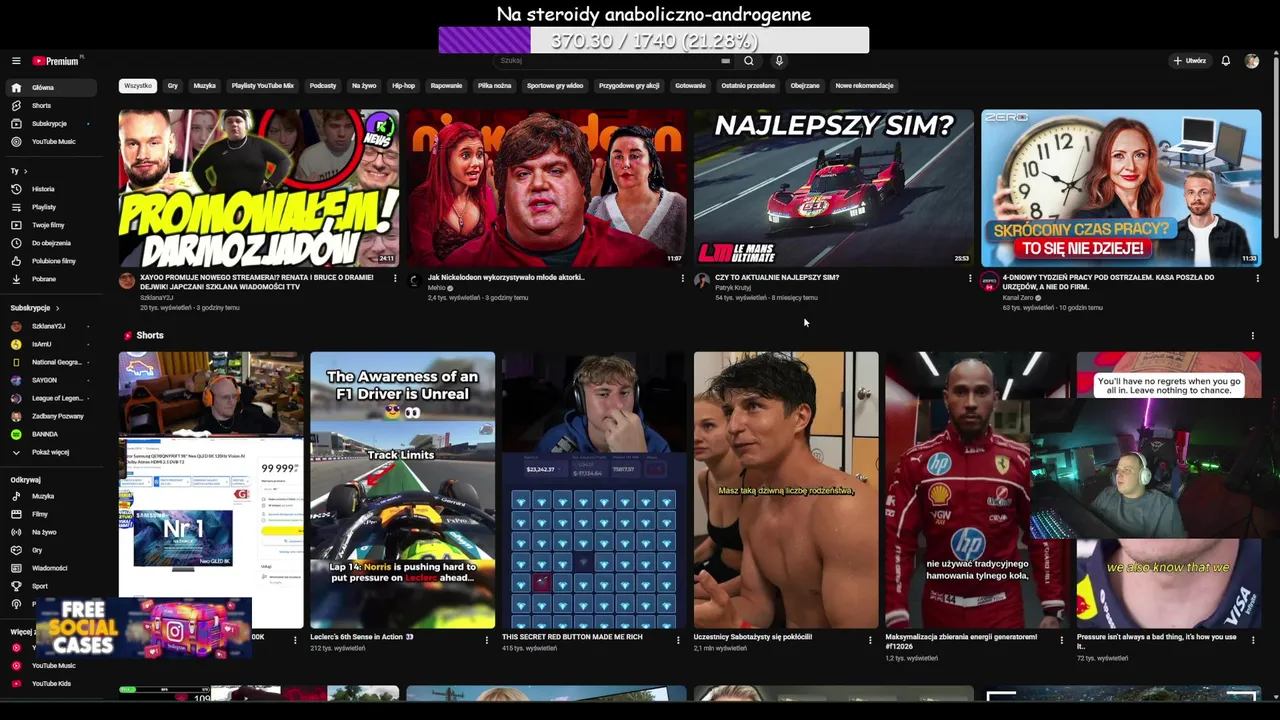Screen dimensions: 1280x720
Task: Expand Pokaż więcej subscriptions
Action: pyautogui.click(x=53, y=452)
